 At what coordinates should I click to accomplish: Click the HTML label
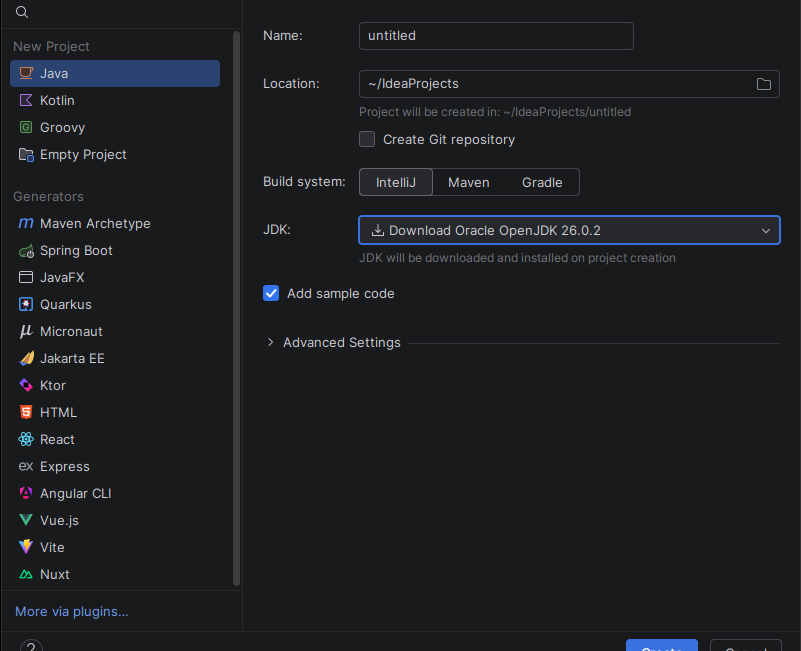58,413
